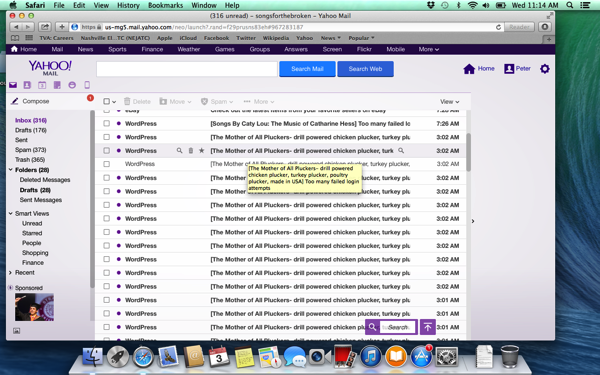
Task: Go to Sports in the Yahoo navigation bar
Action: [x=117, y=49]
